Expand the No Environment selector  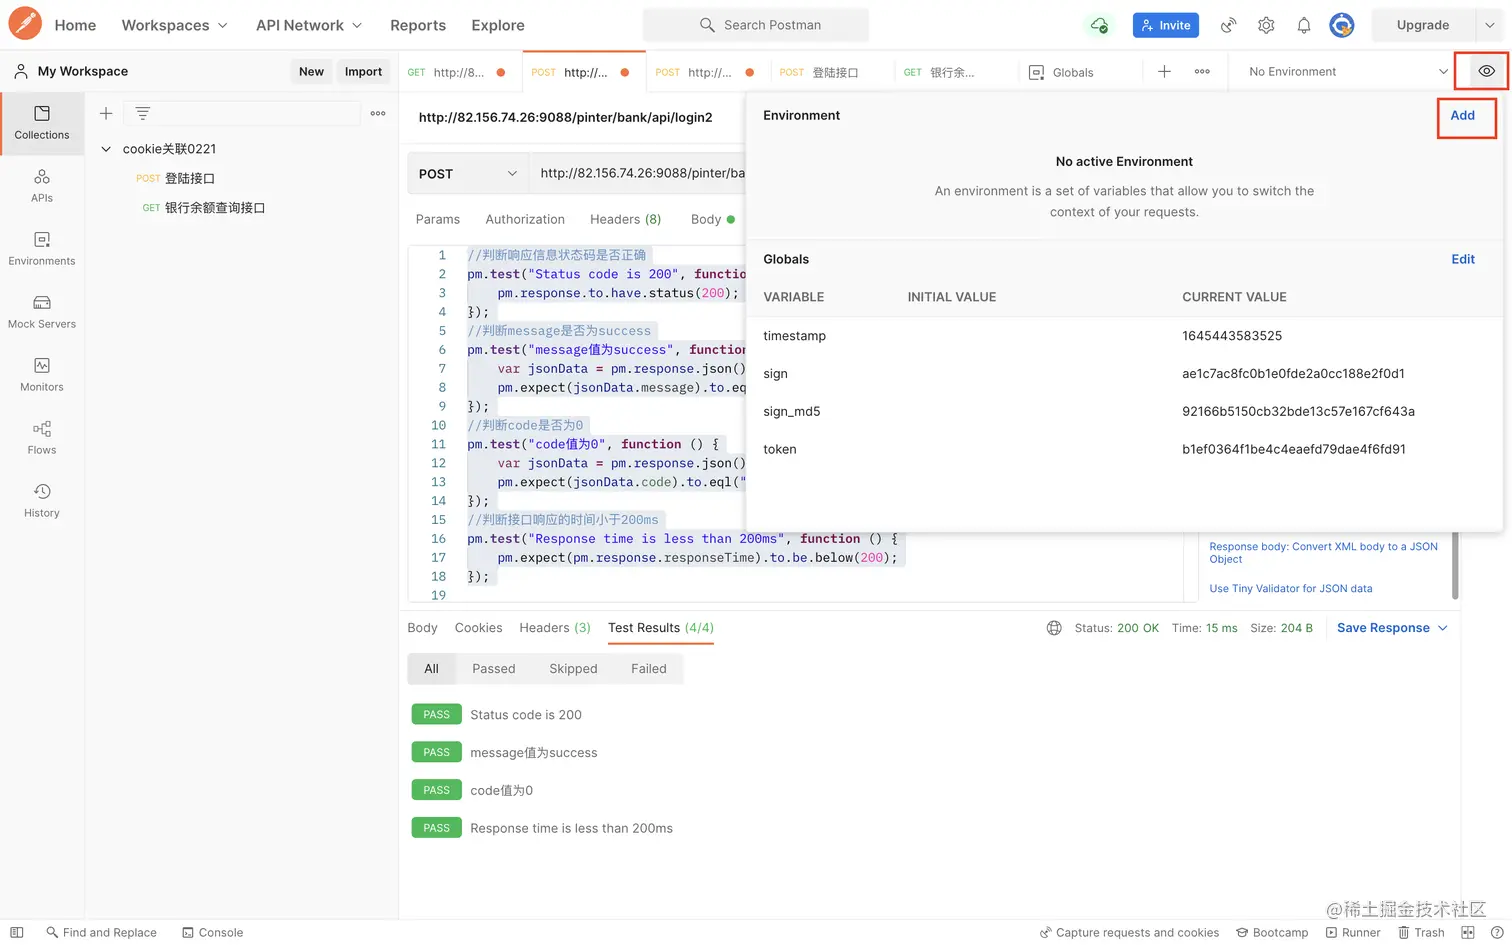1347,72
